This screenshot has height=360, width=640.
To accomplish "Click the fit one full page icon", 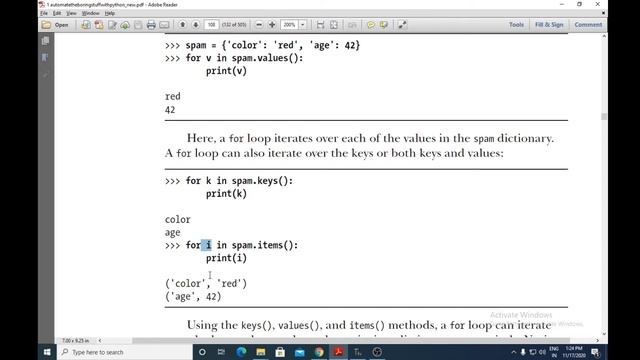I will [334, 25].
